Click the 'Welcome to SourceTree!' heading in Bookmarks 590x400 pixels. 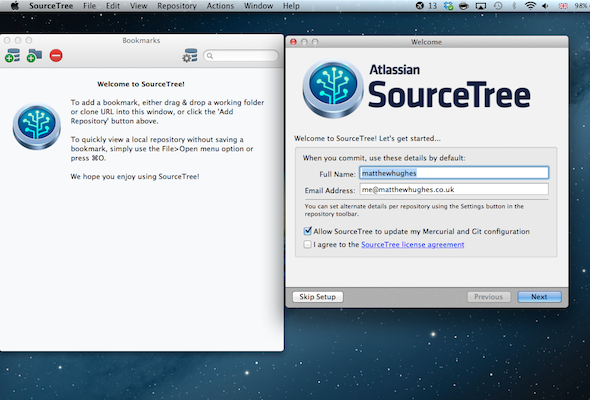coord(141,84)
